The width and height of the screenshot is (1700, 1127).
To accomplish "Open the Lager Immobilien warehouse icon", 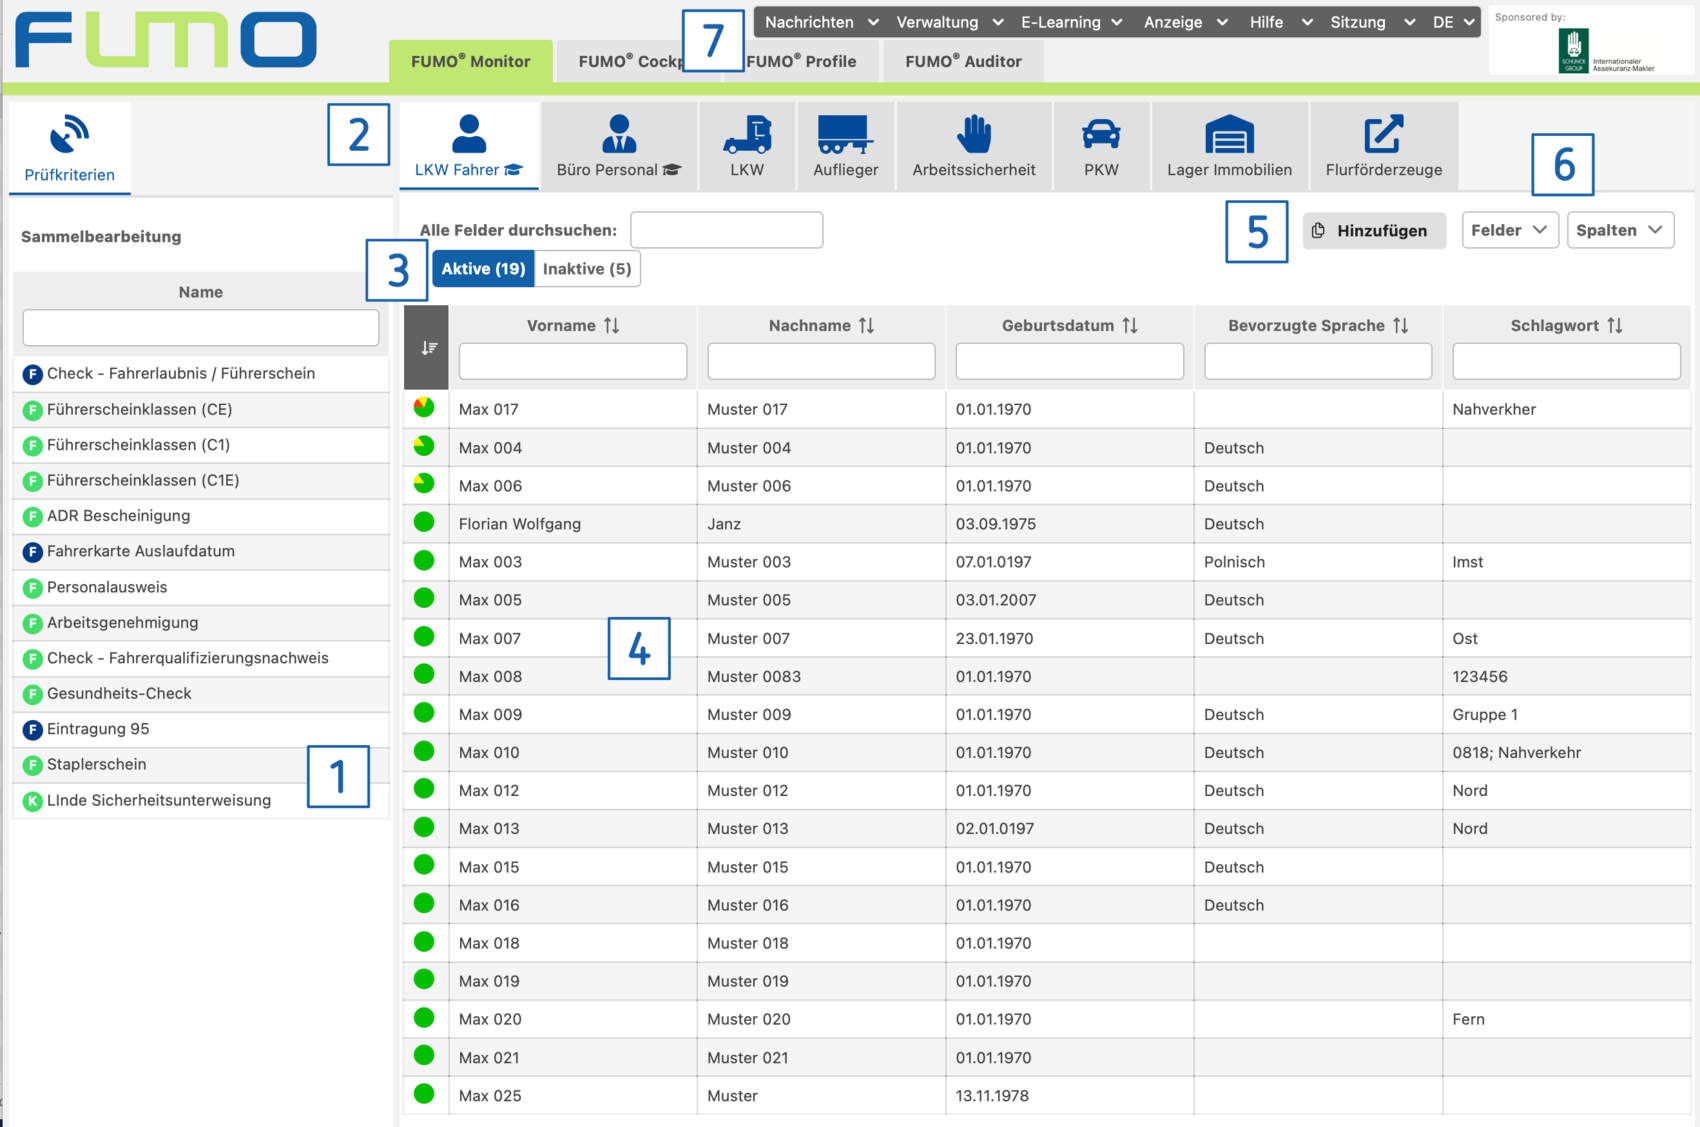I will (x=1229, y=135).
